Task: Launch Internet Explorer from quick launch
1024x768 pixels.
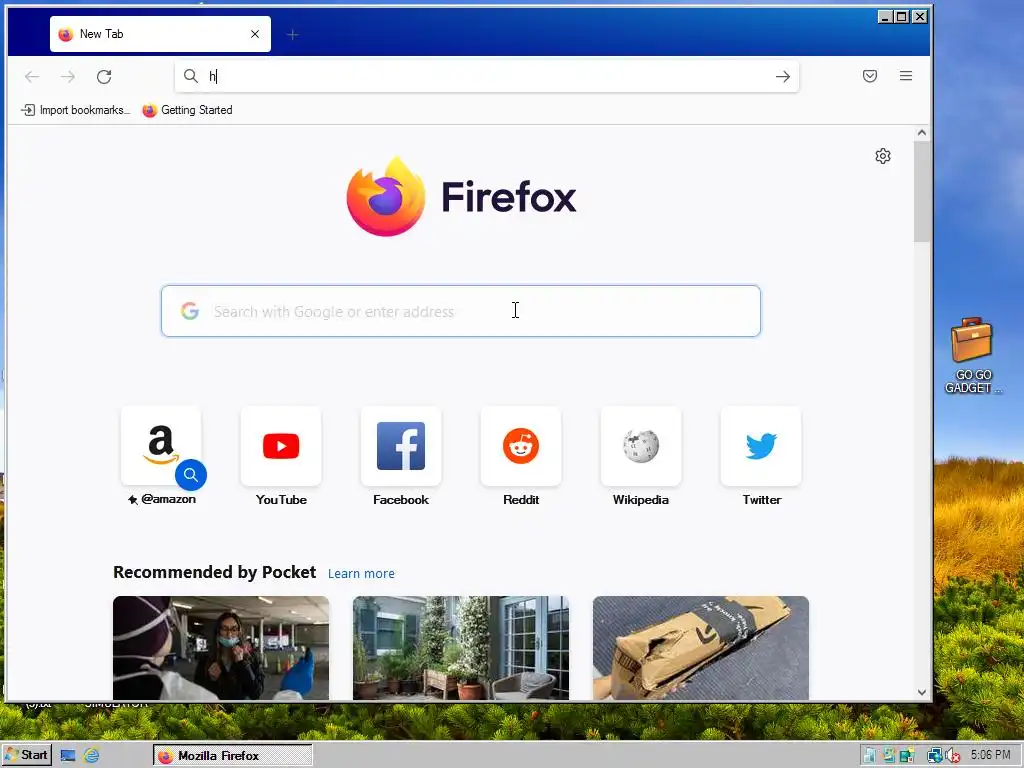Action: point(91,756)
